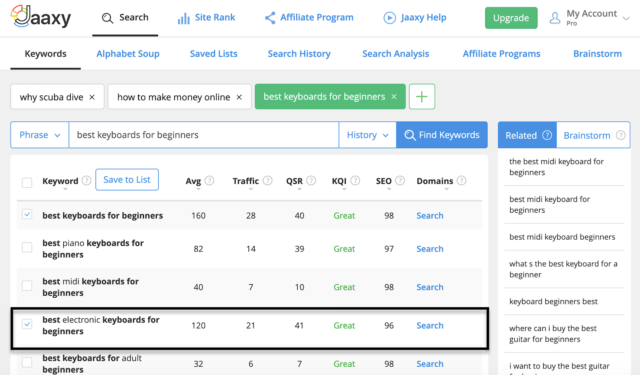Viewport: 640px width, 375px height.
Task: Click the Affiliate Program share icon
Action: [x=270, y=18]
